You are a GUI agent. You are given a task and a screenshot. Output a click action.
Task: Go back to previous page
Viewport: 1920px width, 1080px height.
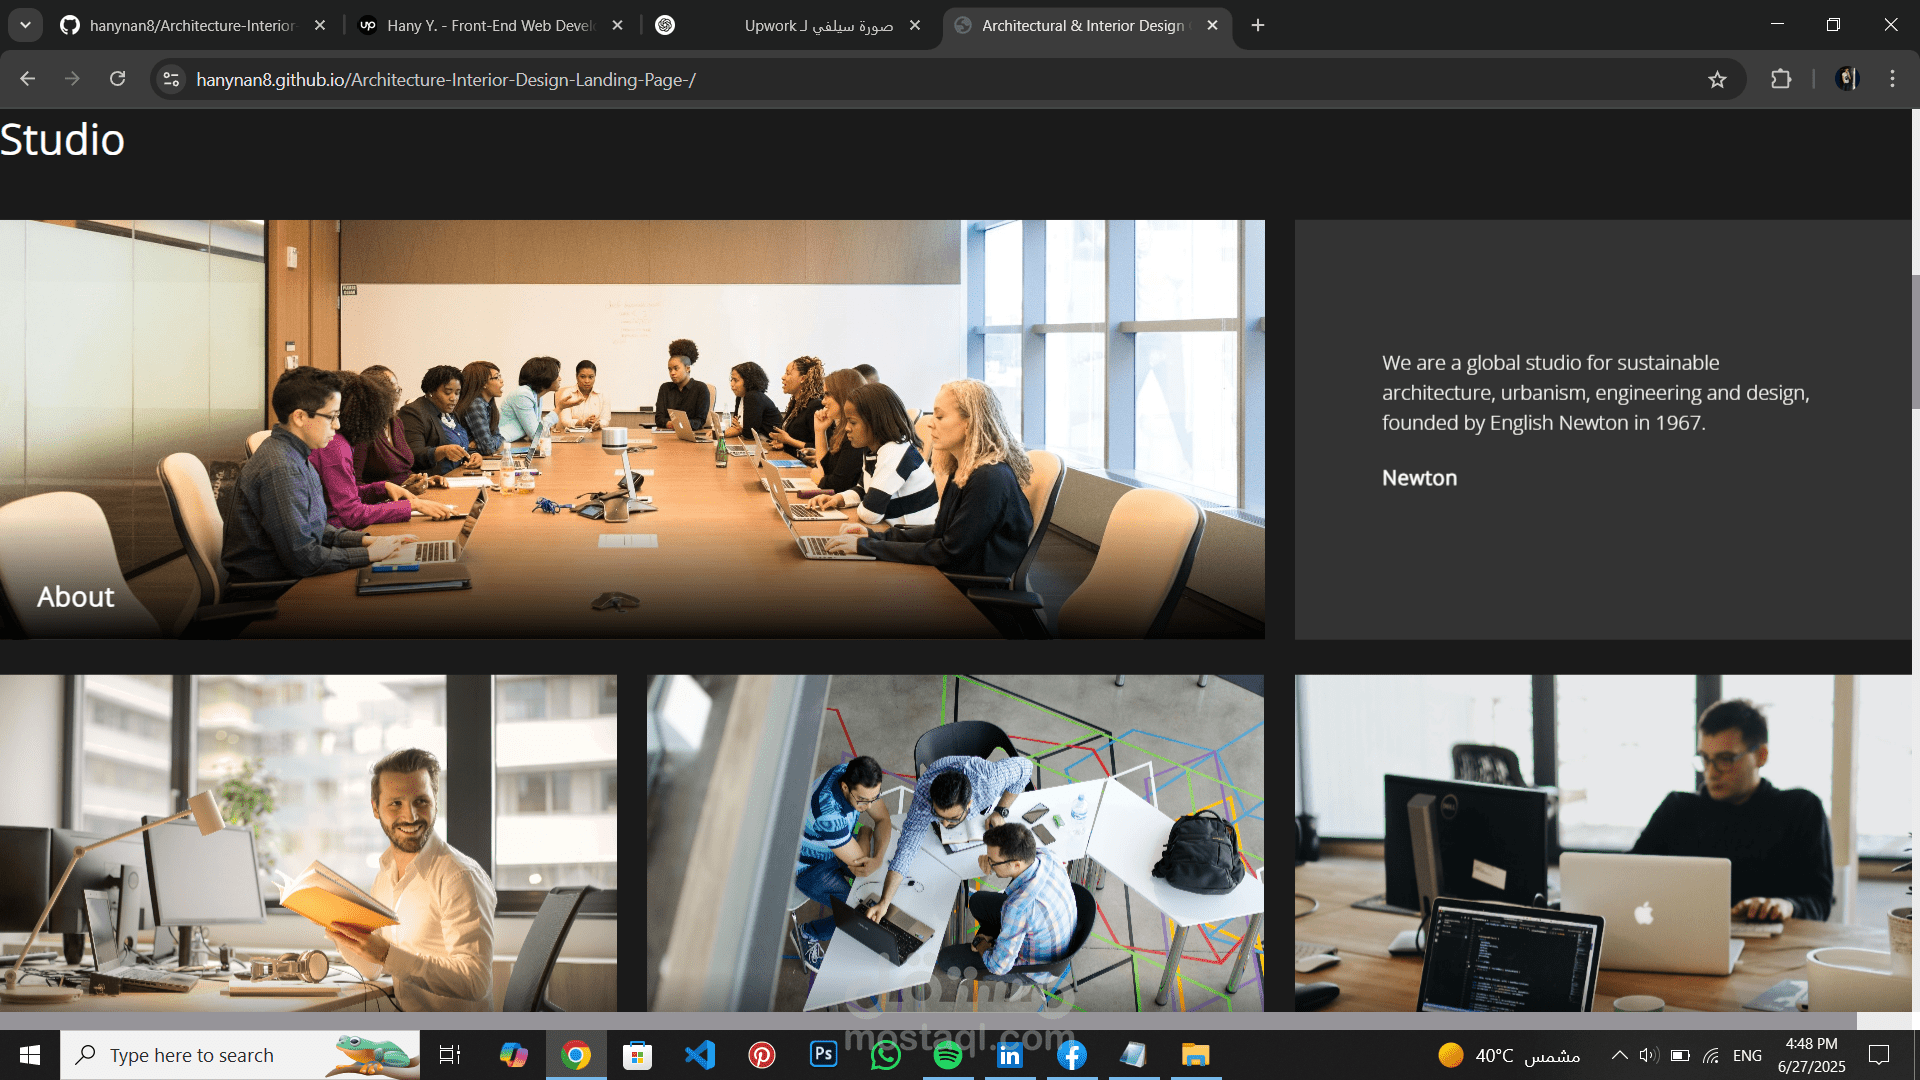point(28,79)
